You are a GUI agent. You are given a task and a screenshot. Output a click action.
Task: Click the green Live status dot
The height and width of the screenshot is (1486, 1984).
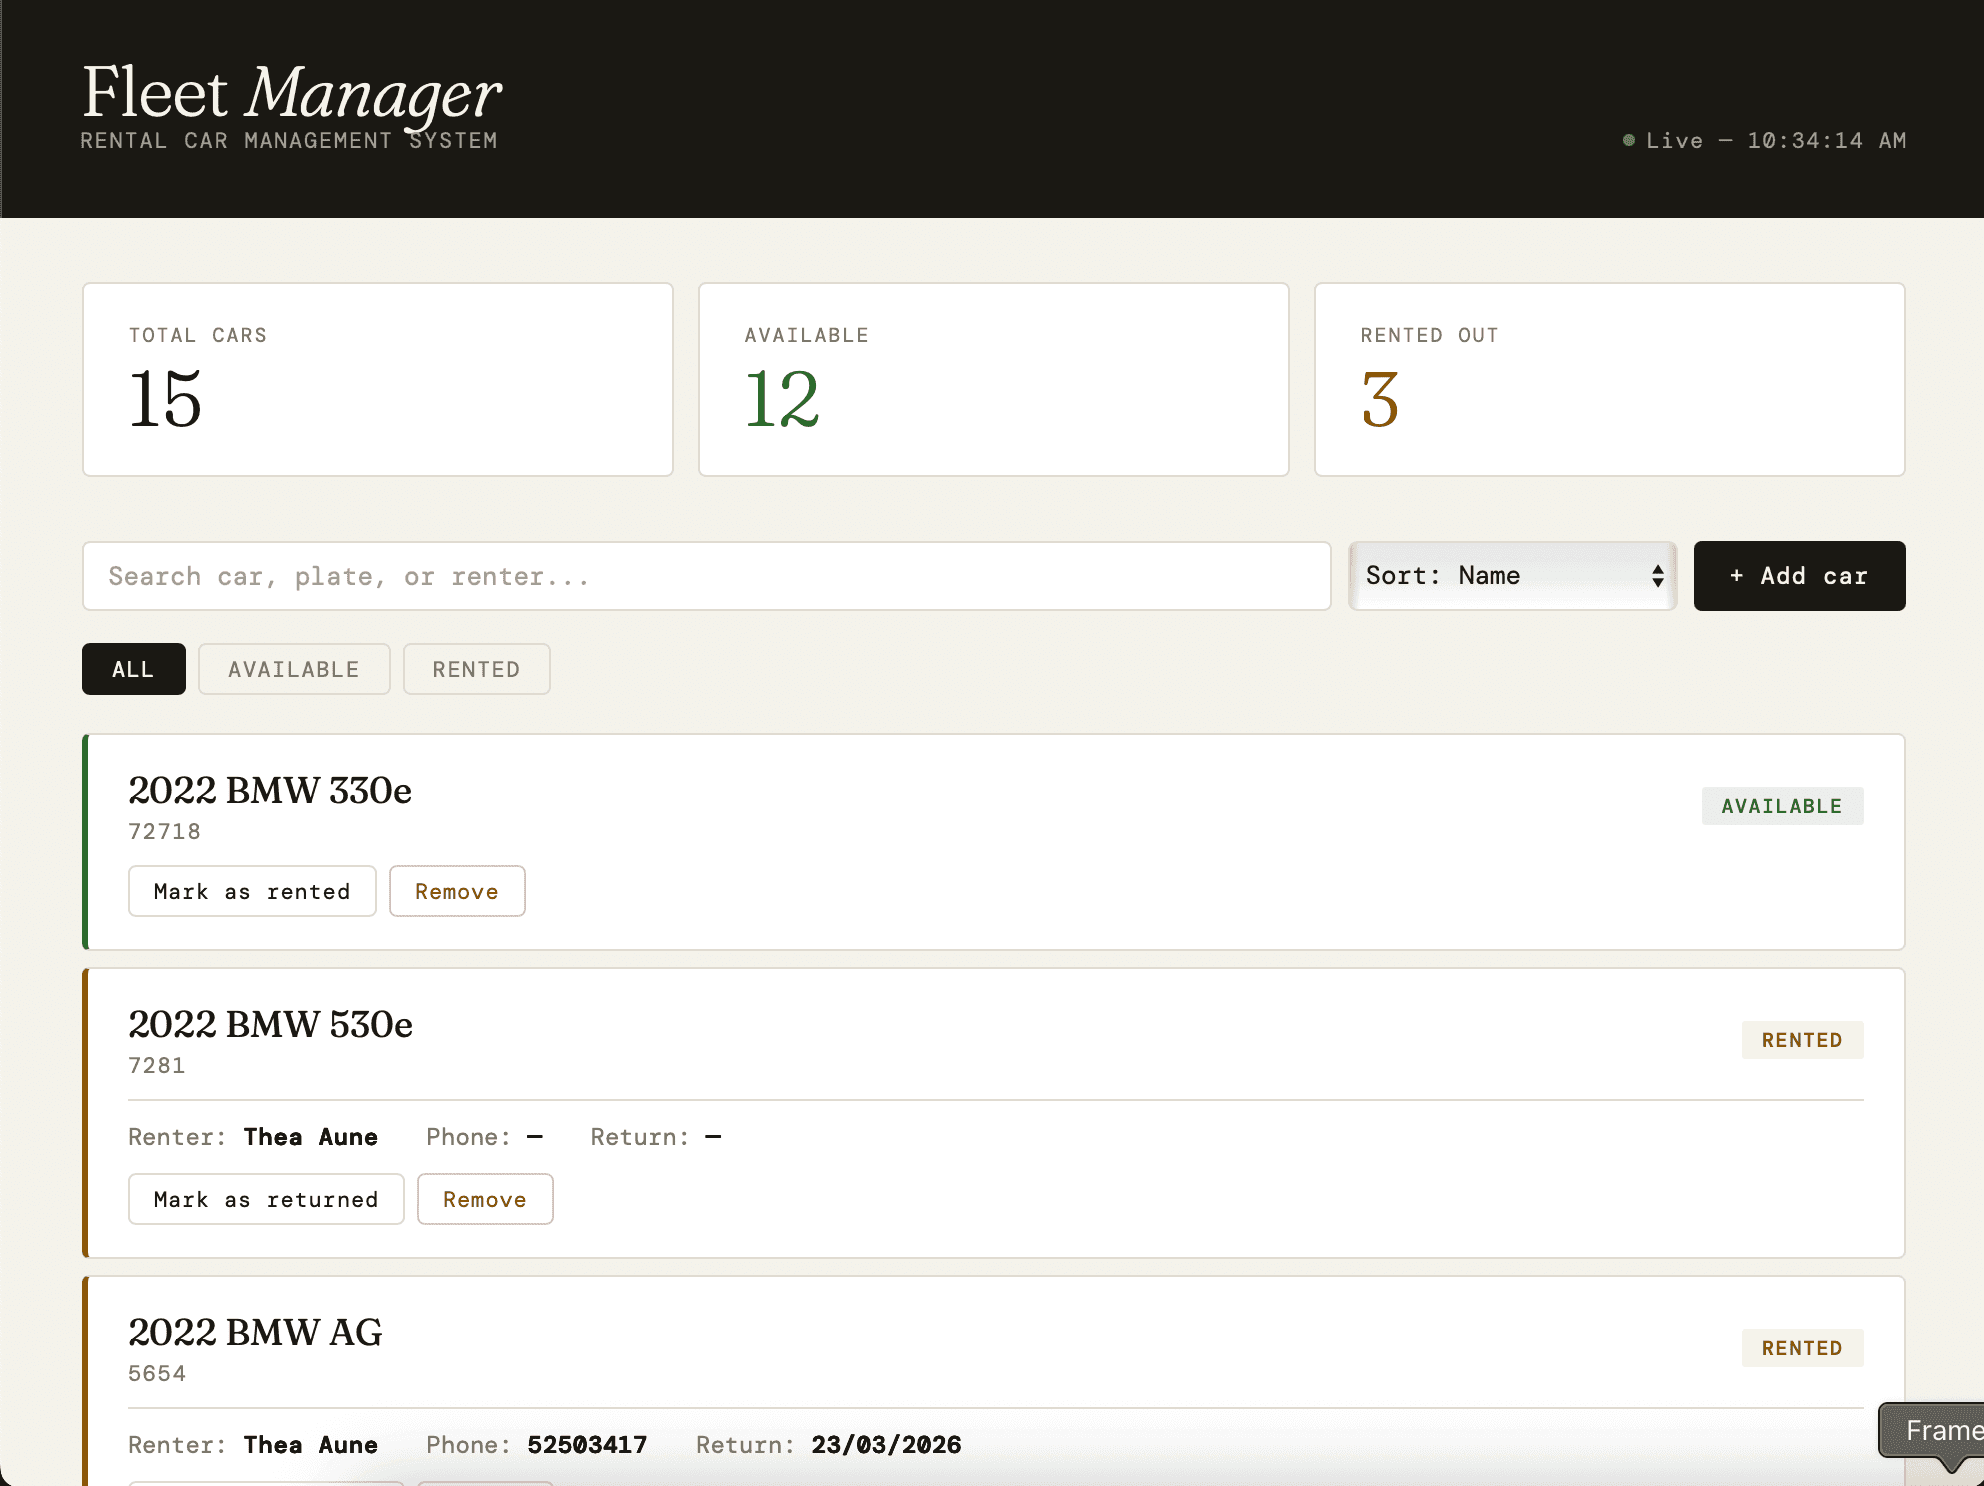pyautogui.click(x=1629, y=140)
